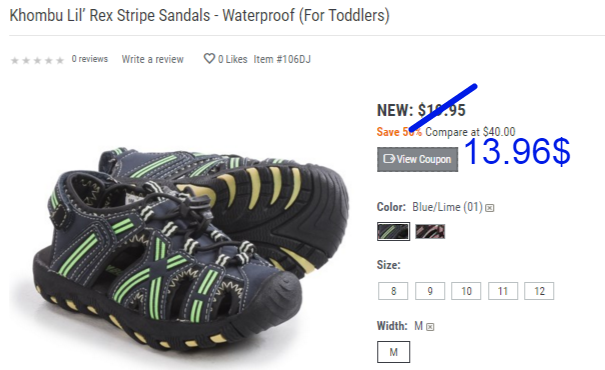Select the Blue/Lime color swatch

tap(394, 231)
